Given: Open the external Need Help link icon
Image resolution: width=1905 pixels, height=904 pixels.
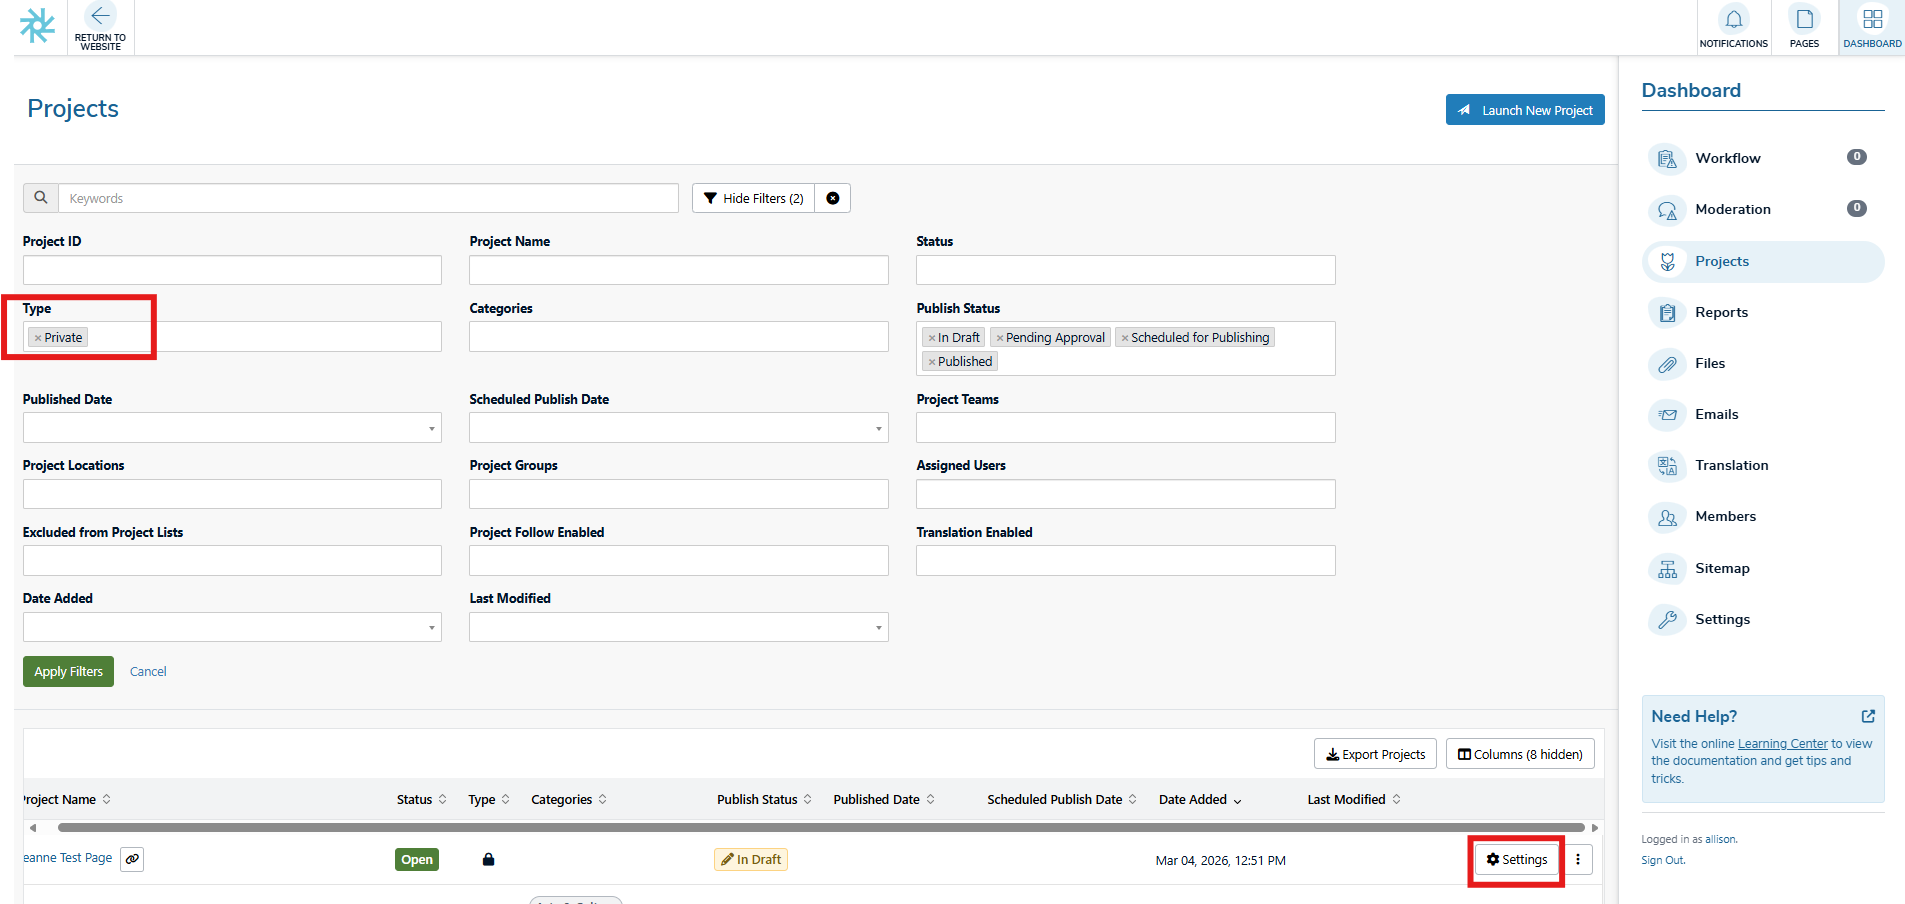Looking at the screenshot, I should [x=1867, y=716].
